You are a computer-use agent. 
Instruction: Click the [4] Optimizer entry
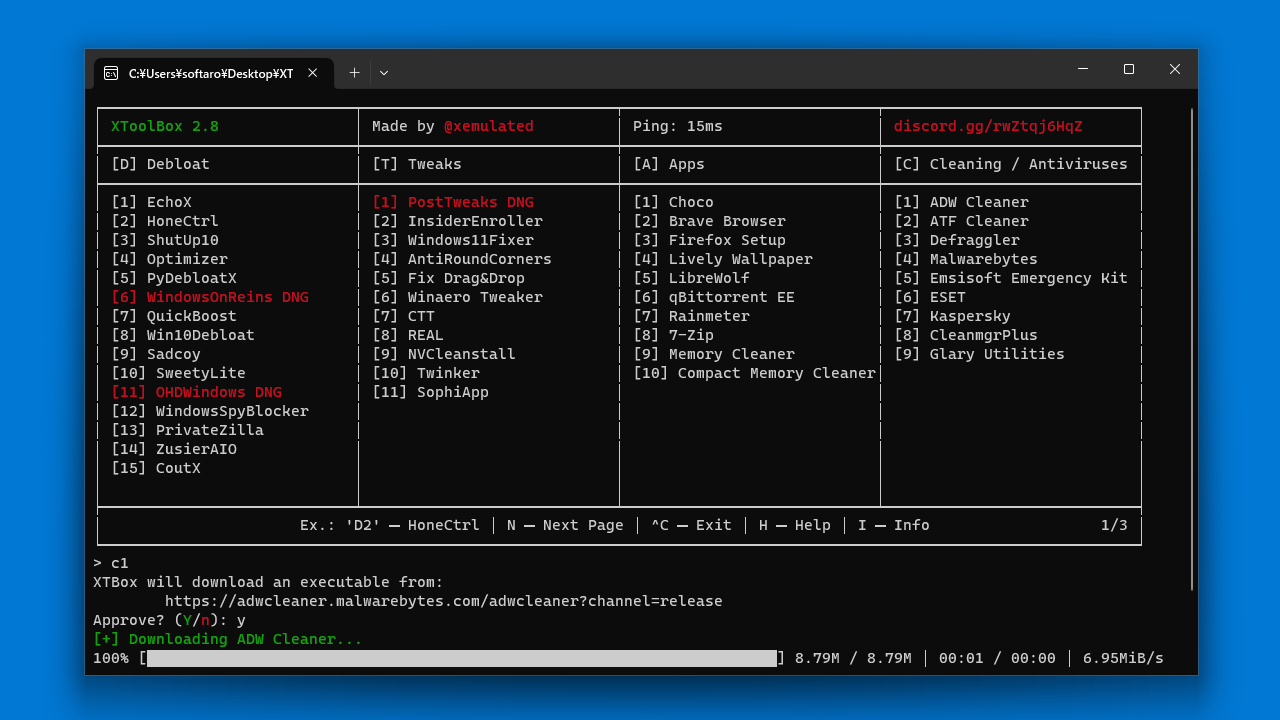170,259
